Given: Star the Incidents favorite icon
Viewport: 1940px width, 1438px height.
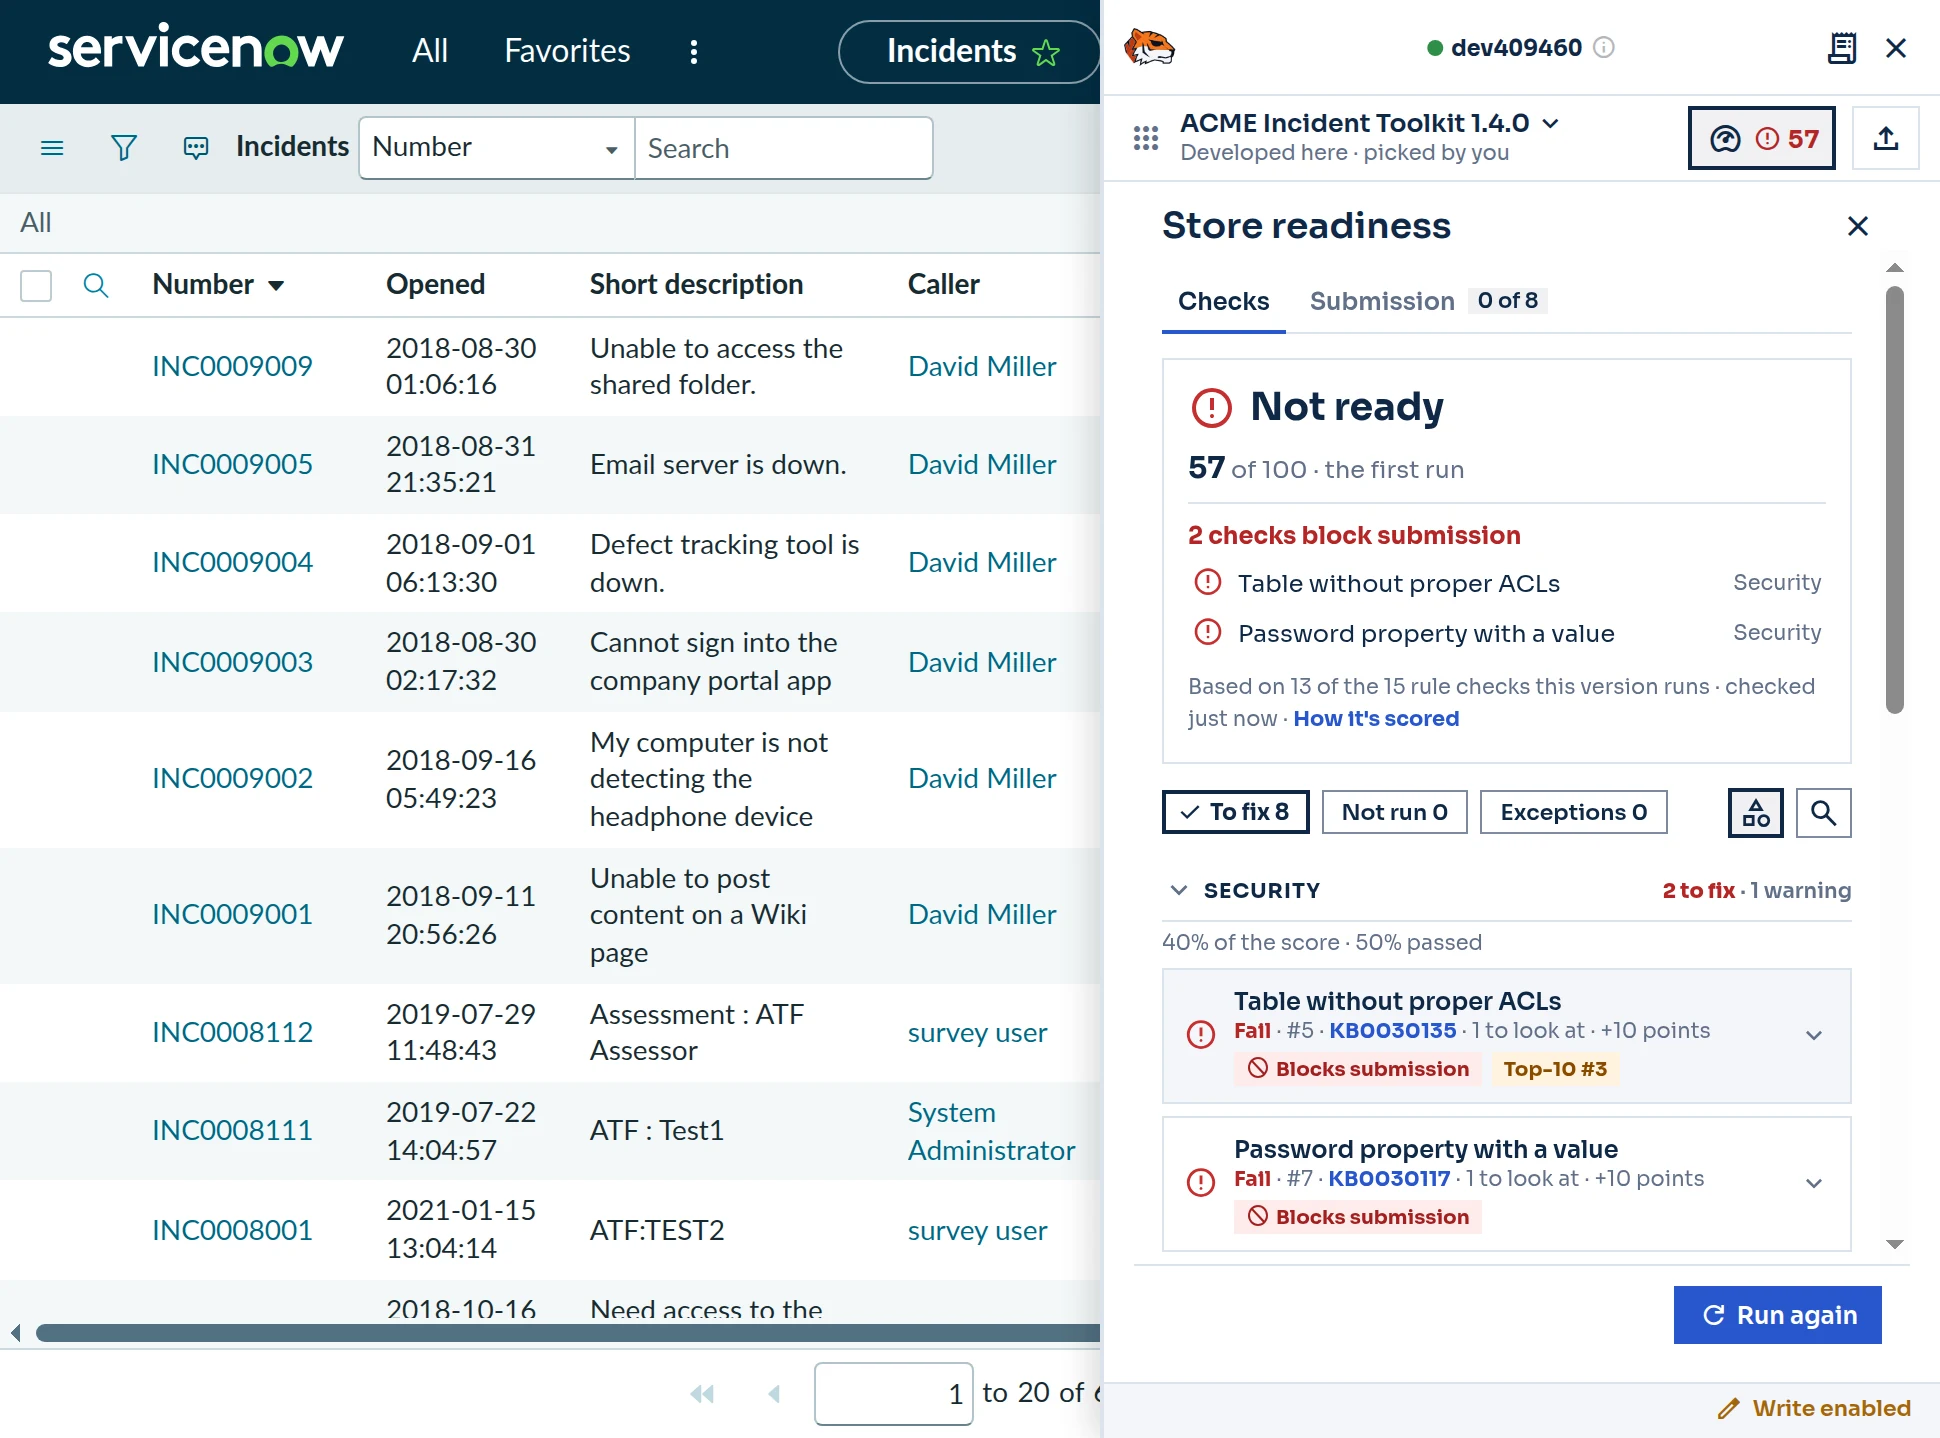Looking at the screenshot, I should [1046, 52].
